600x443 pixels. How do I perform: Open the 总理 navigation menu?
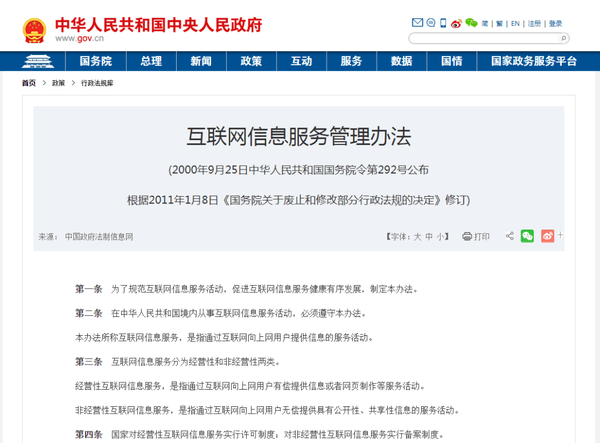(x=151, y=61)
